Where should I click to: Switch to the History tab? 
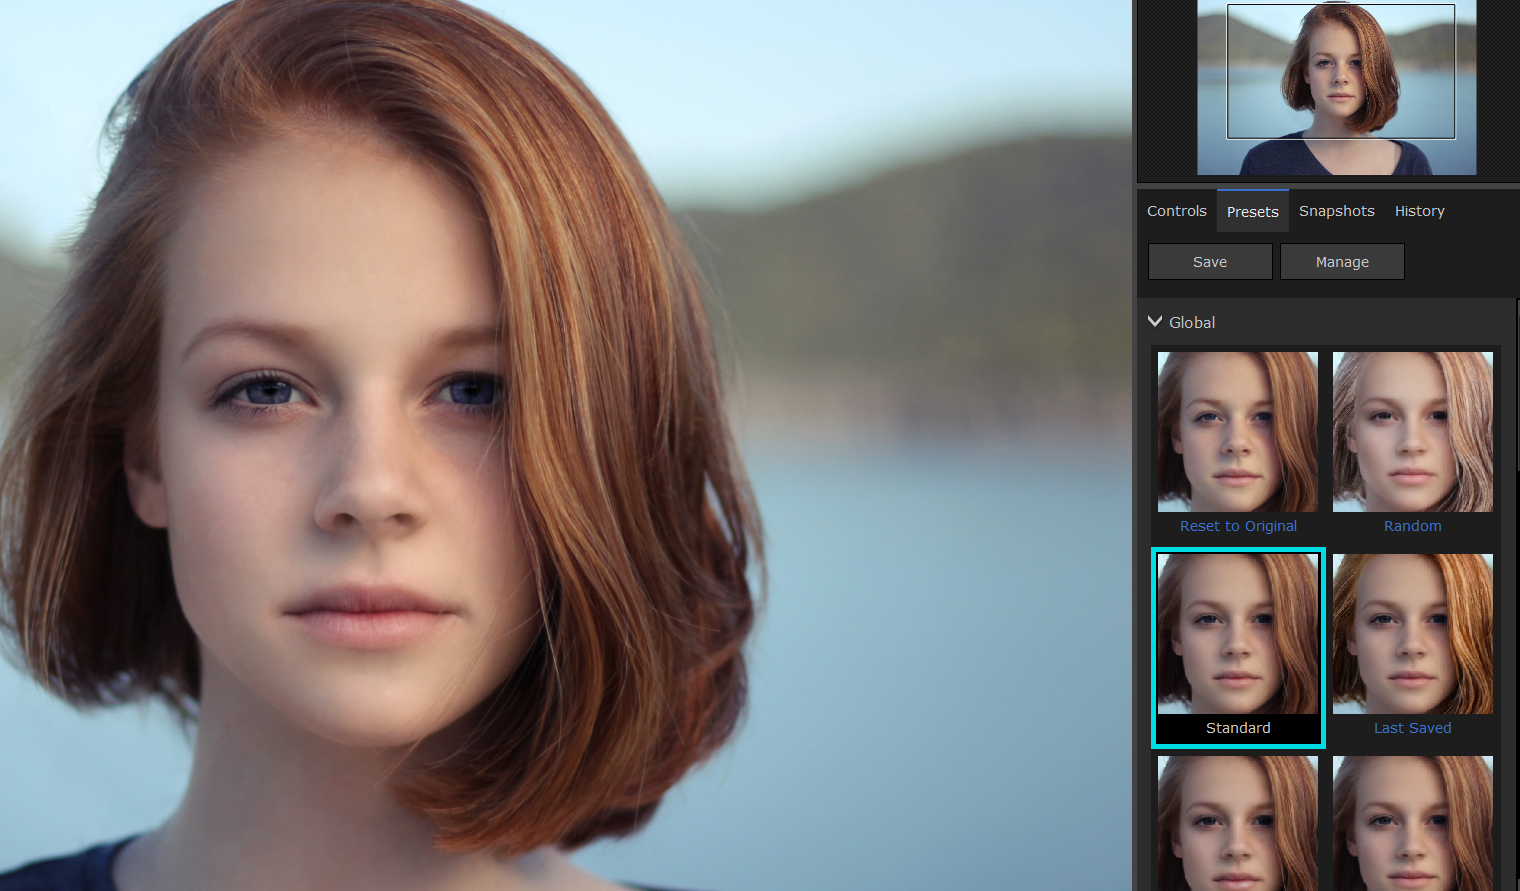pos(1419,211)
